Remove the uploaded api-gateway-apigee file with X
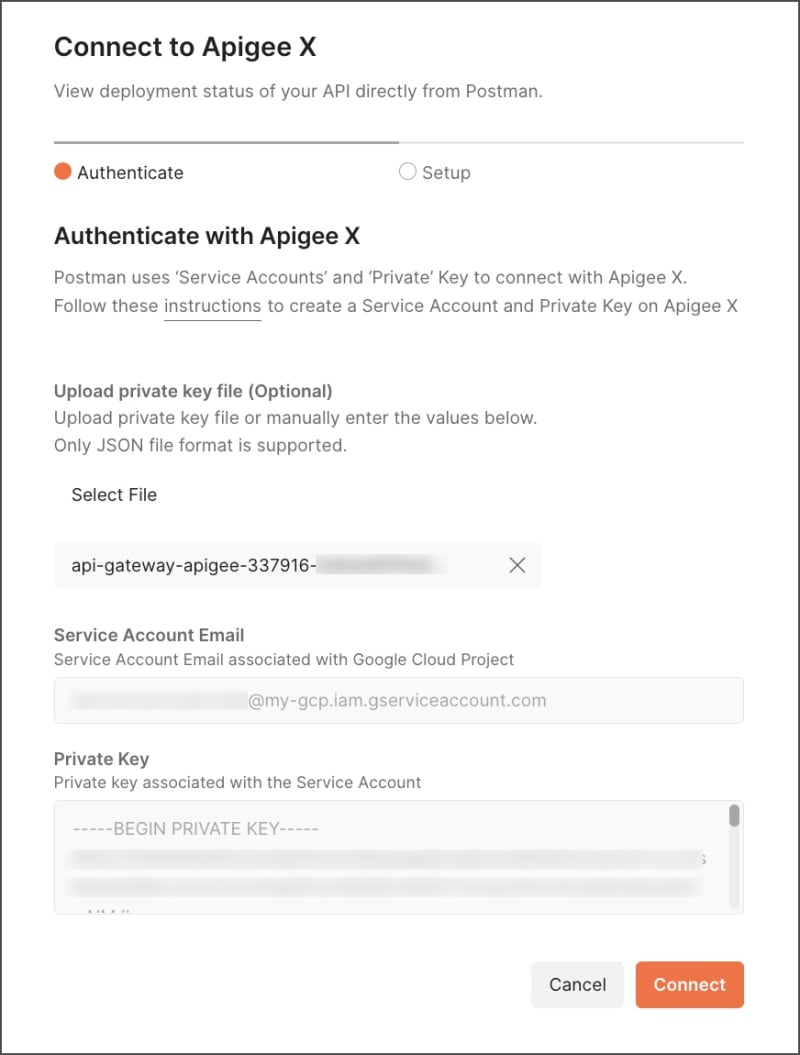 517,566
